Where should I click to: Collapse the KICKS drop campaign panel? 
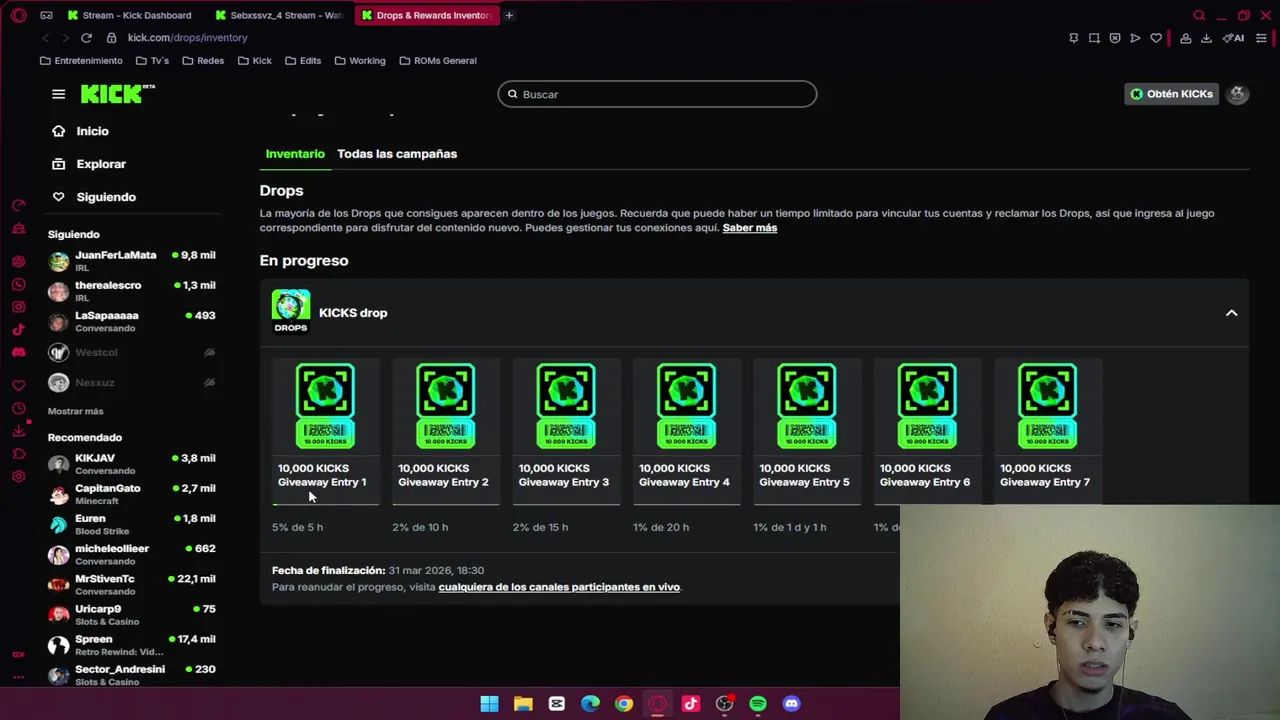[x=1231, y=313]
